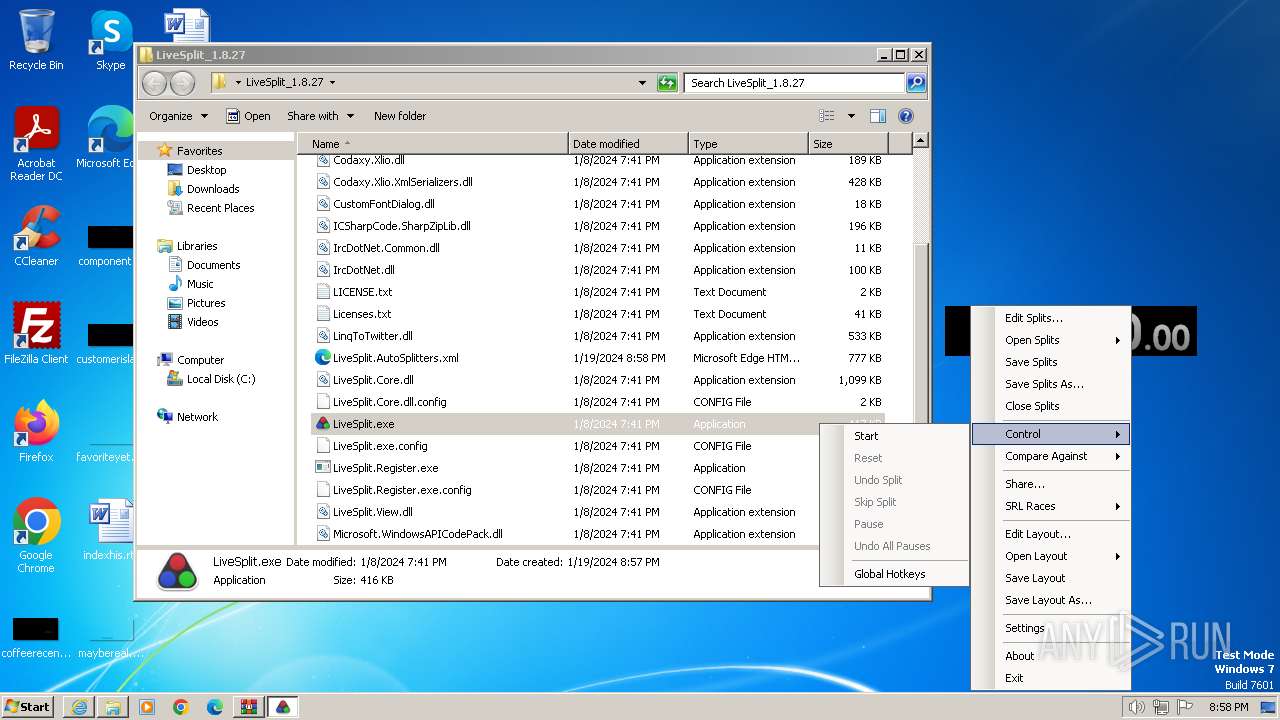Choose Share... from the LiveSplit menu

pos(1050,484)
